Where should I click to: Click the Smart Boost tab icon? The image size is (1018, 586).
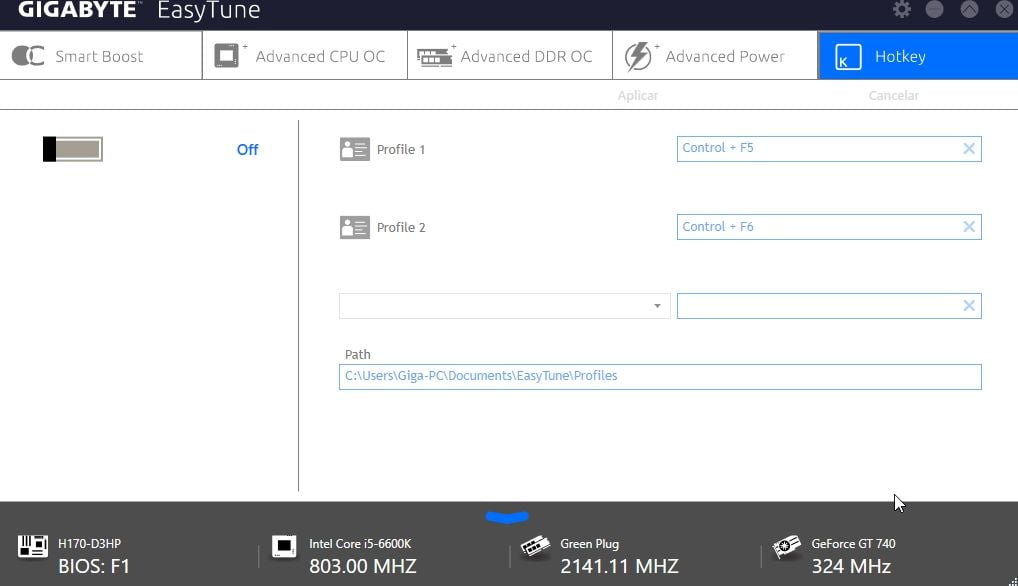[x=28, y=56]
